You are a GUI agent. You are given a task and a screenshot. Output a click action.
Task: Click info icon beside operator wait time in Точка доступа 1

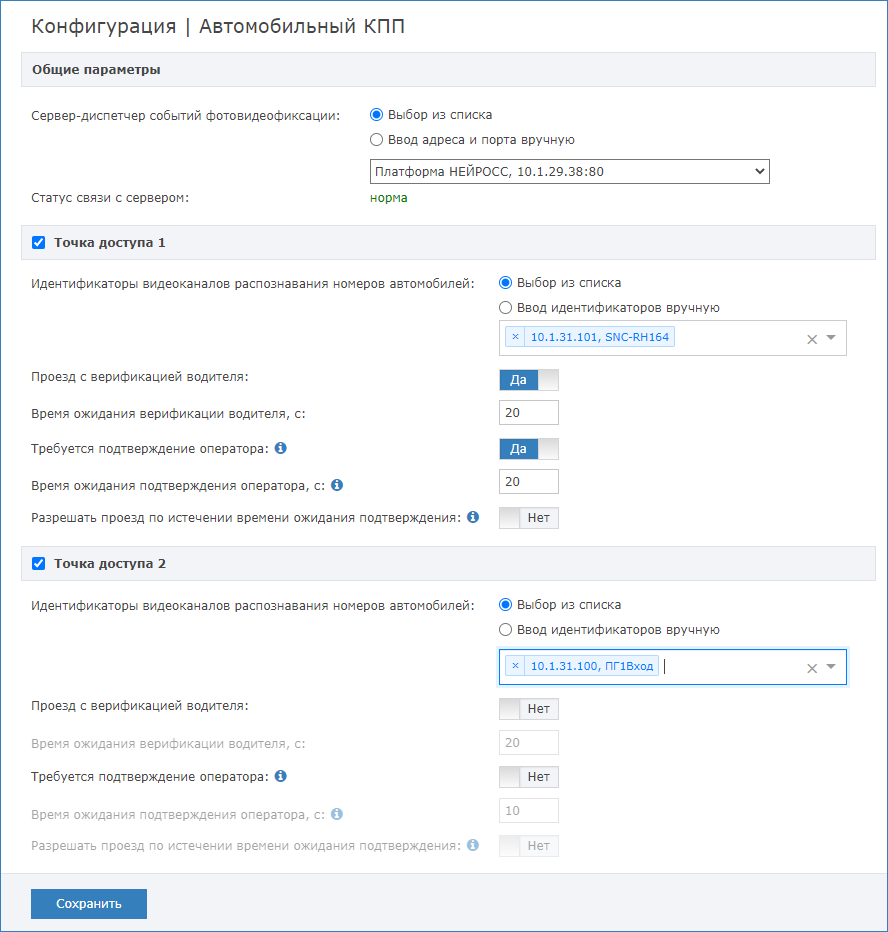click(337, 485)
